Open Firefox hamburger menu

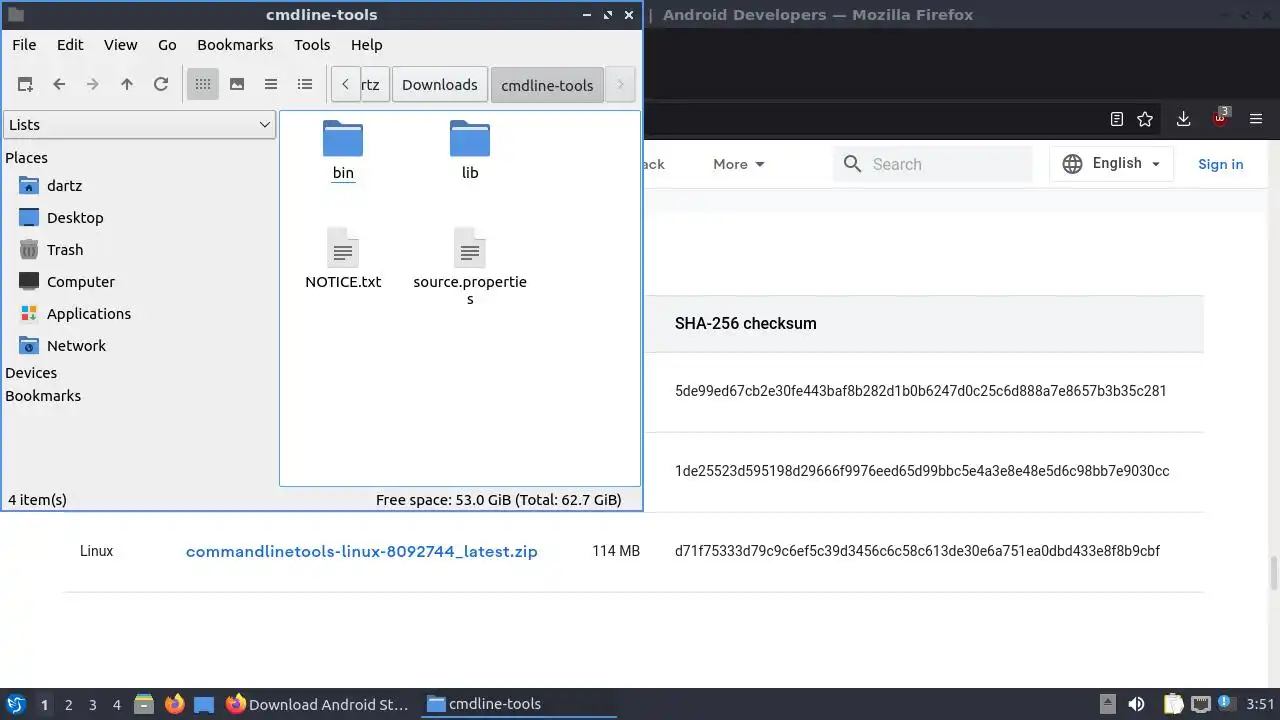tap(1257, 119)
